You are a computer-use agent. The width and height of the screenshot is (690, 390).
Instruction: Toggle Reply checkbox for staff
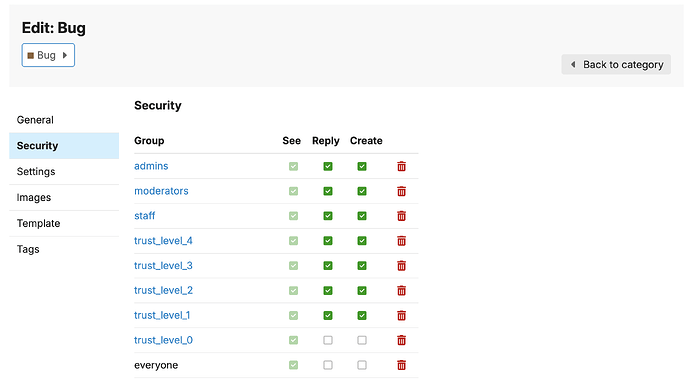pos(328,216)
